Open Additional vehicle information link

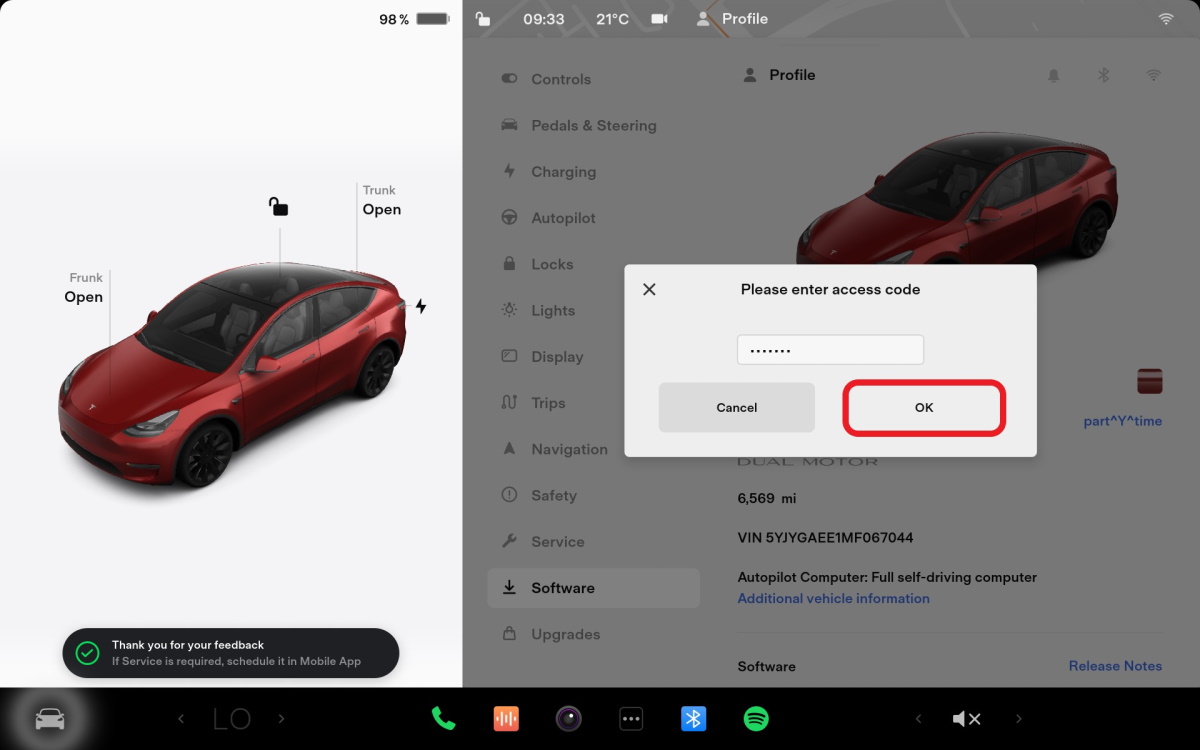[x=833, y=598]
